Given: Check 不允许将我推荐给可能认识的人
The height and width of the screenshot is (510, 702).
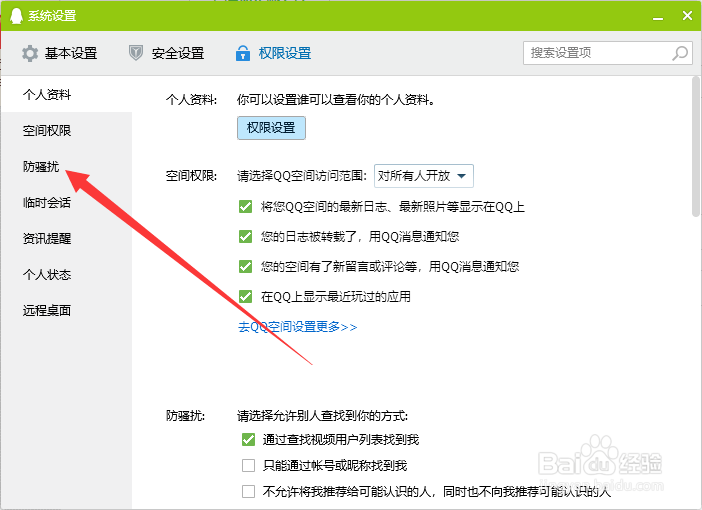Looking at the screenshot, I should click(x=248, y=492).
